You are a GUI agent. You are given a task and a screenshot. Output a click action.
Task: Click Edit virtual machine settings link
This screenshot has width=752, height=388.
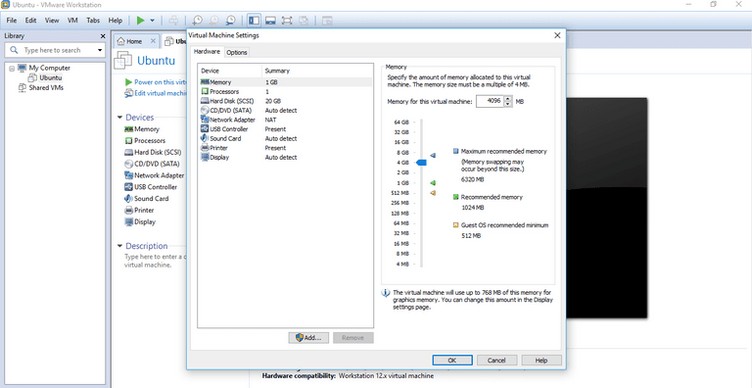pos(156,93)
